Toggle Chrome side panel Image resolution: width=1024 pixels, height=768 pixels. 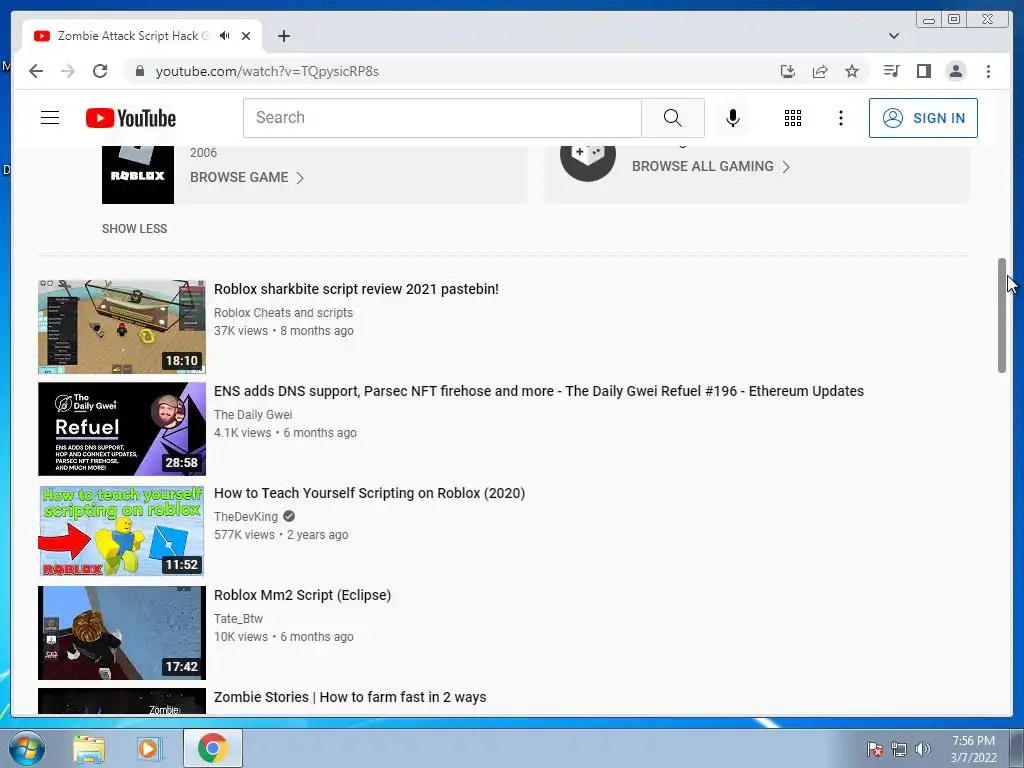point(923,71)
